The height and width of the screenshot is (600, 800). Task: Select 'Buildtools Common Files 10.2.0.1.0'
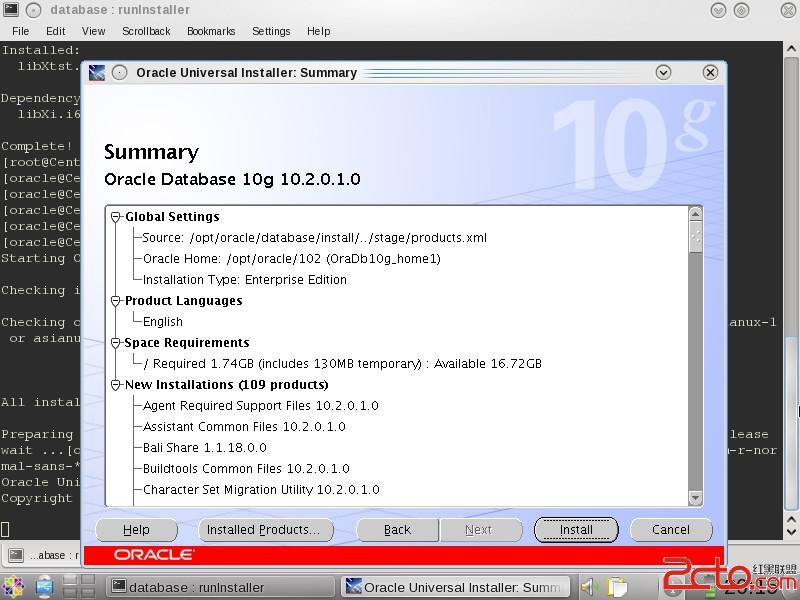tap(246, 469)
